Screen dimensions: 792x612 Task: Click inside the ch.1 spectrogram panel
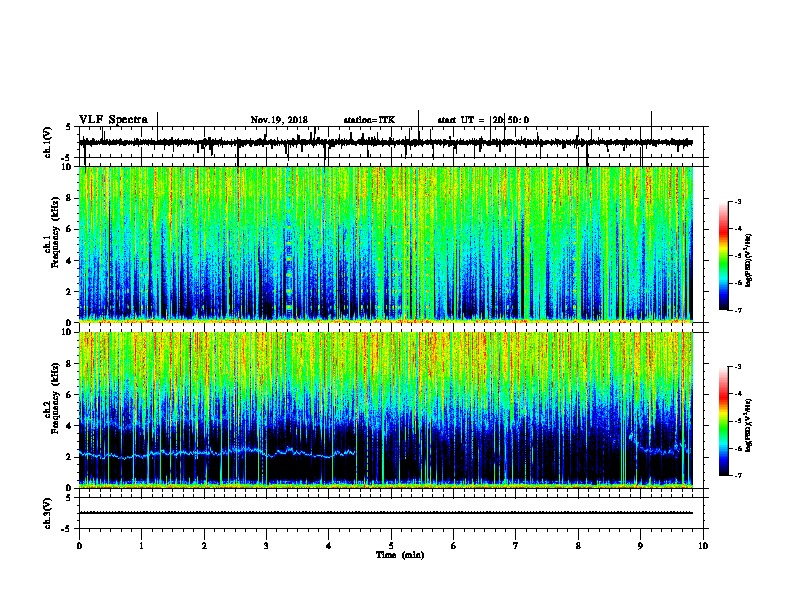tap(385, 244)
